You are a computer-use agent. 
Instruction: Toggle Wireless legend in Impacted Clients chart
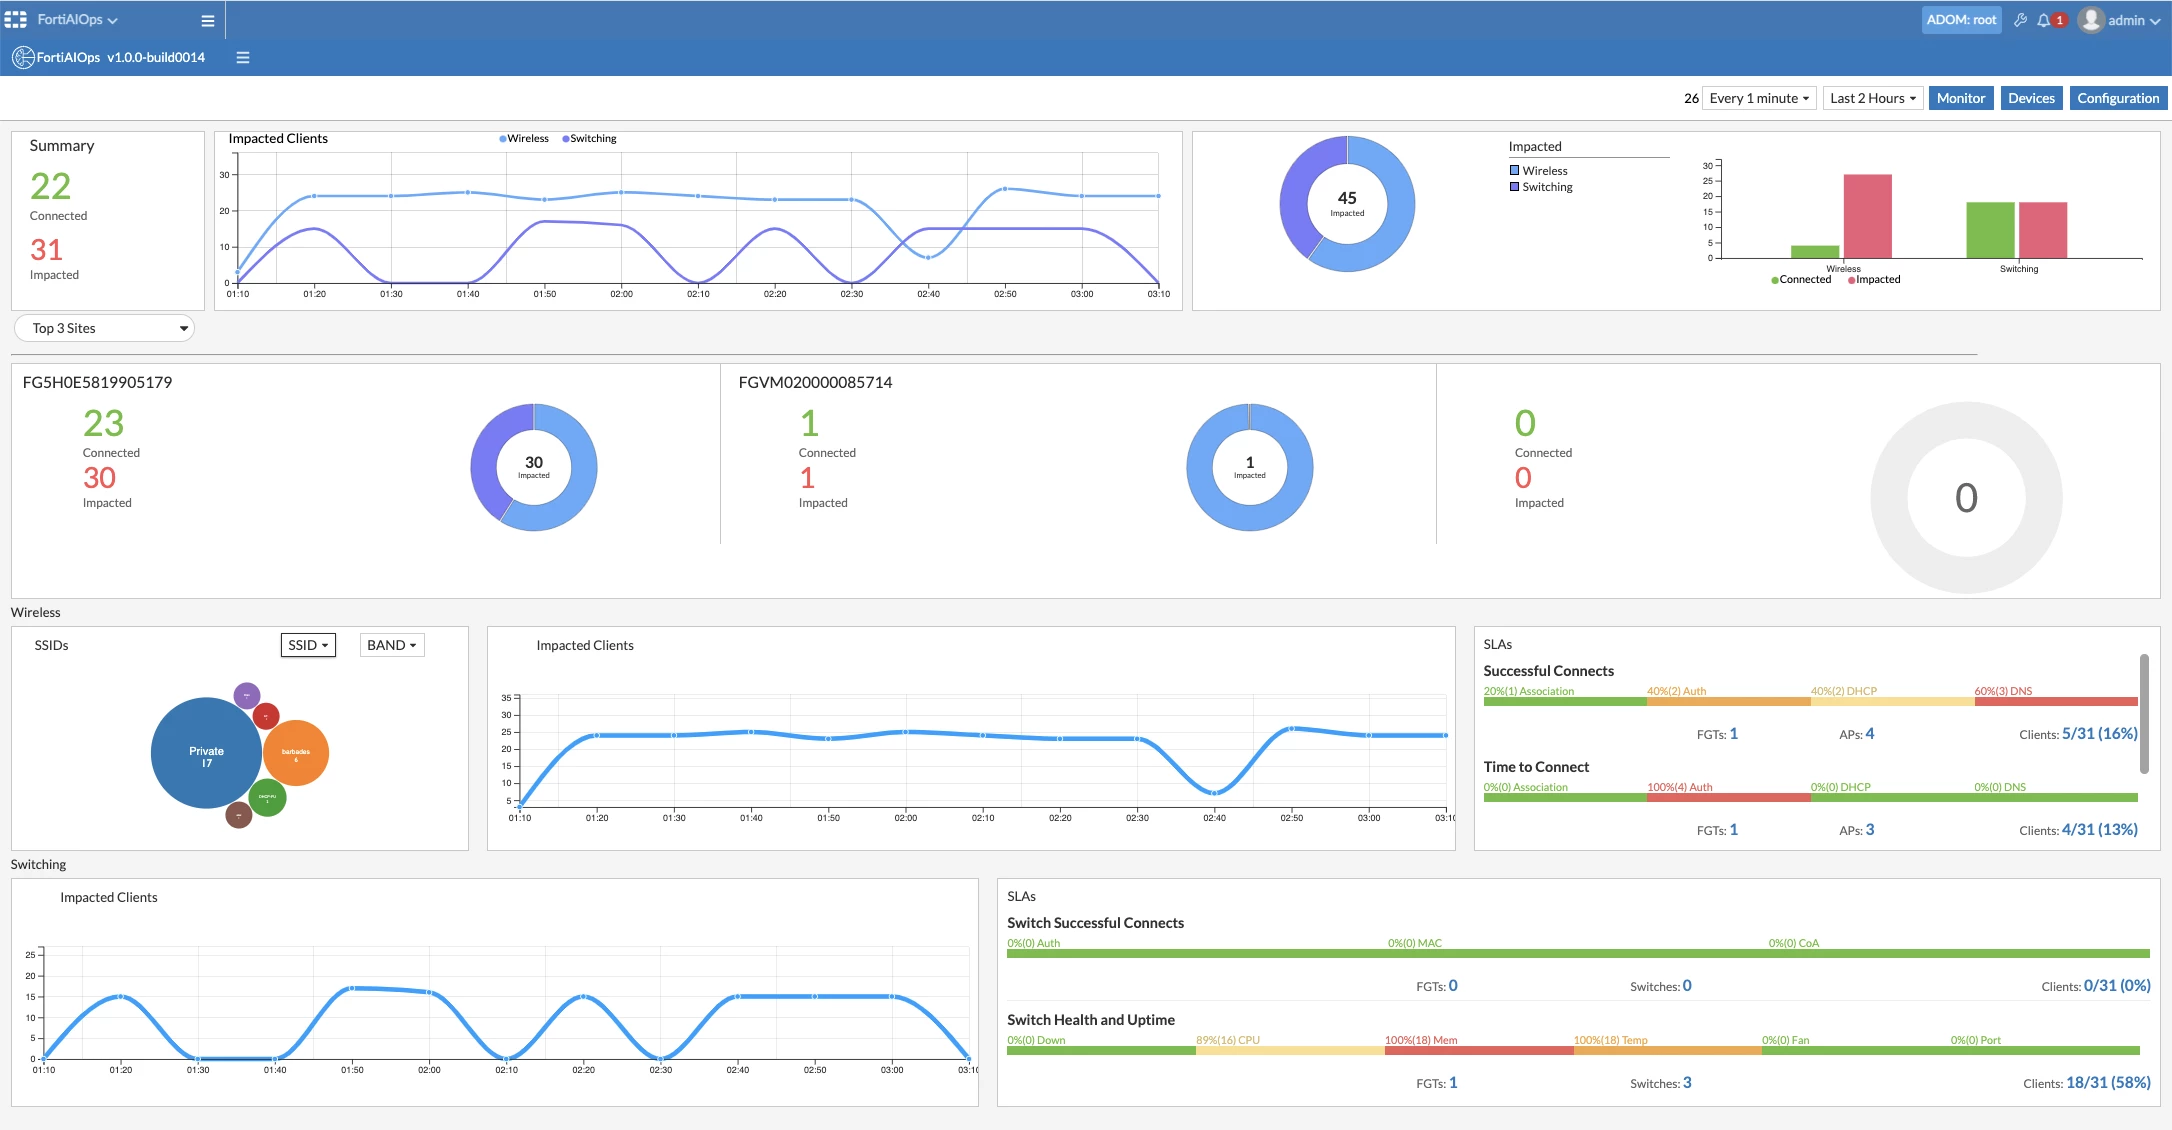pyautogui.click(x=524, y=139)
